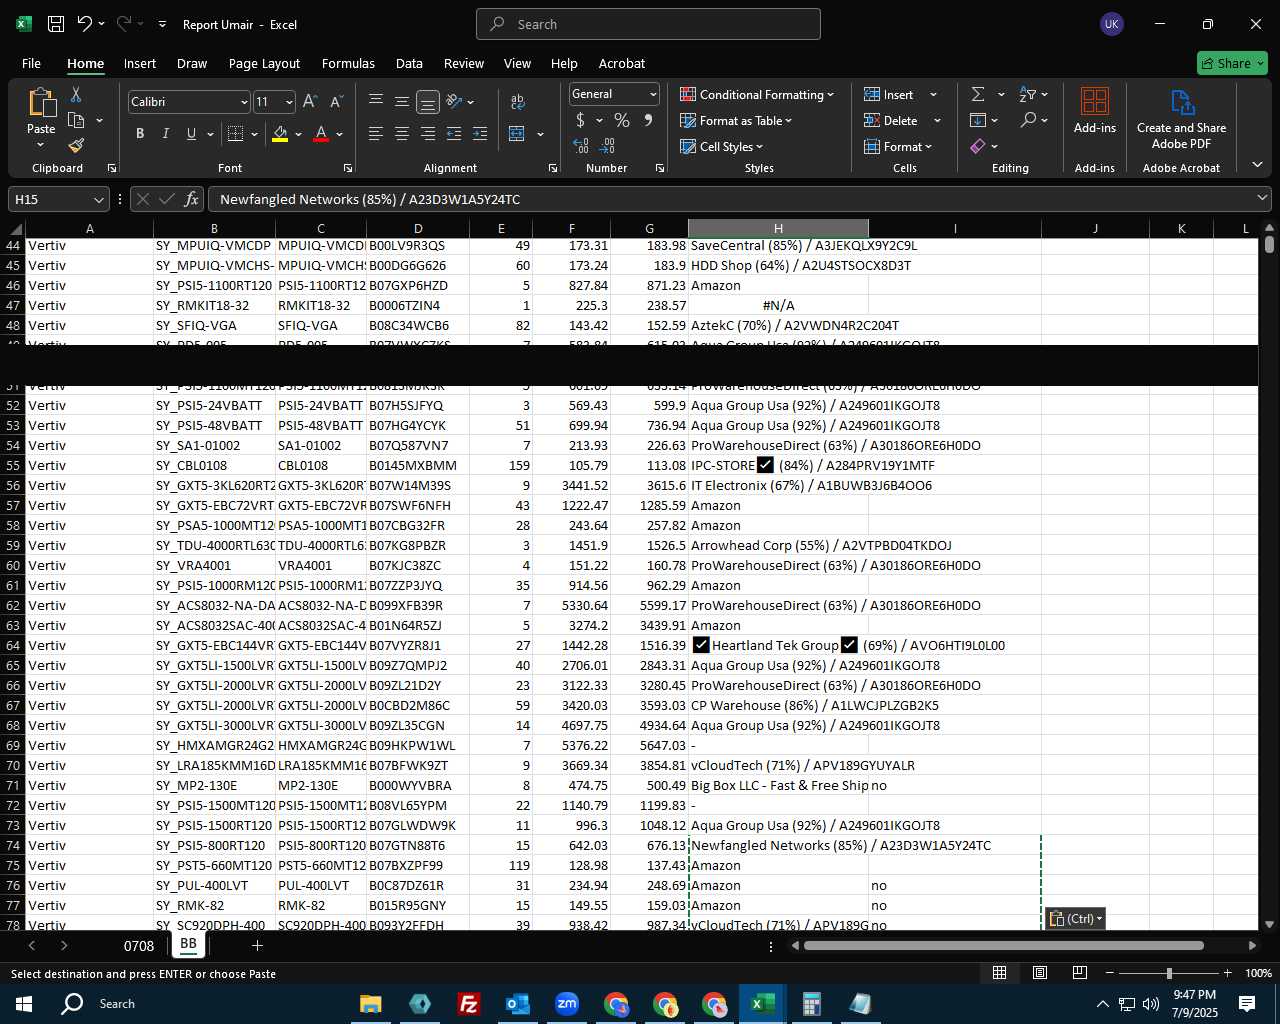
Task: Switch to Page Layout view icon
Action: (x=1040, y=973)
